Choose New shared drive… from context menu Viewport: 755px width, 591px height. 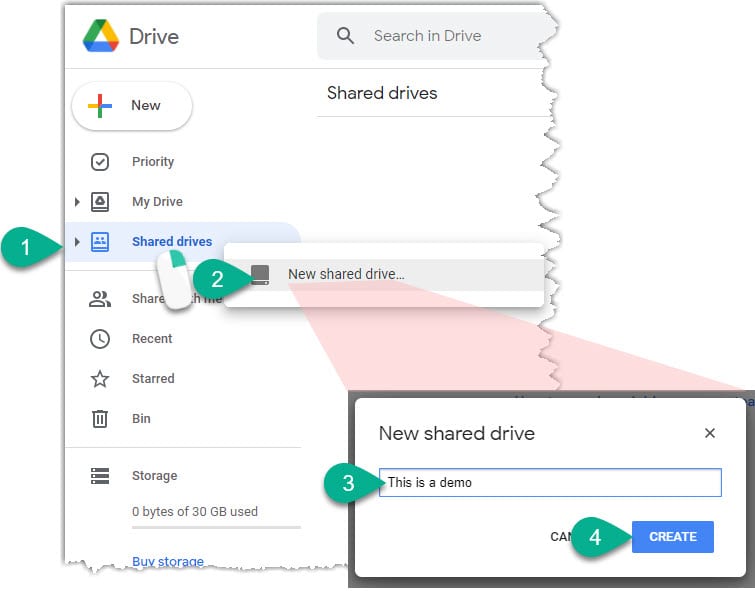coord(346,274)
